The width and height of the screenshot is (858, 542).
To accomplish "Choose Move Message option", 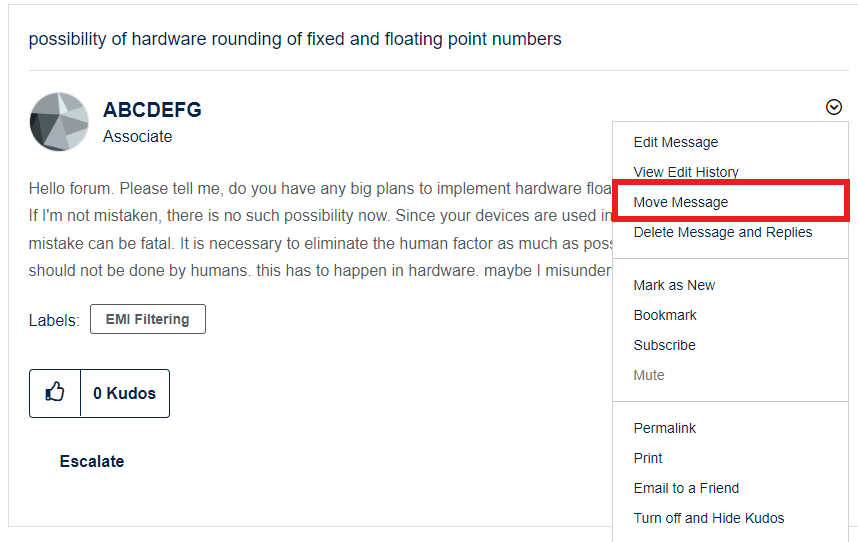I will coord(681,202).
